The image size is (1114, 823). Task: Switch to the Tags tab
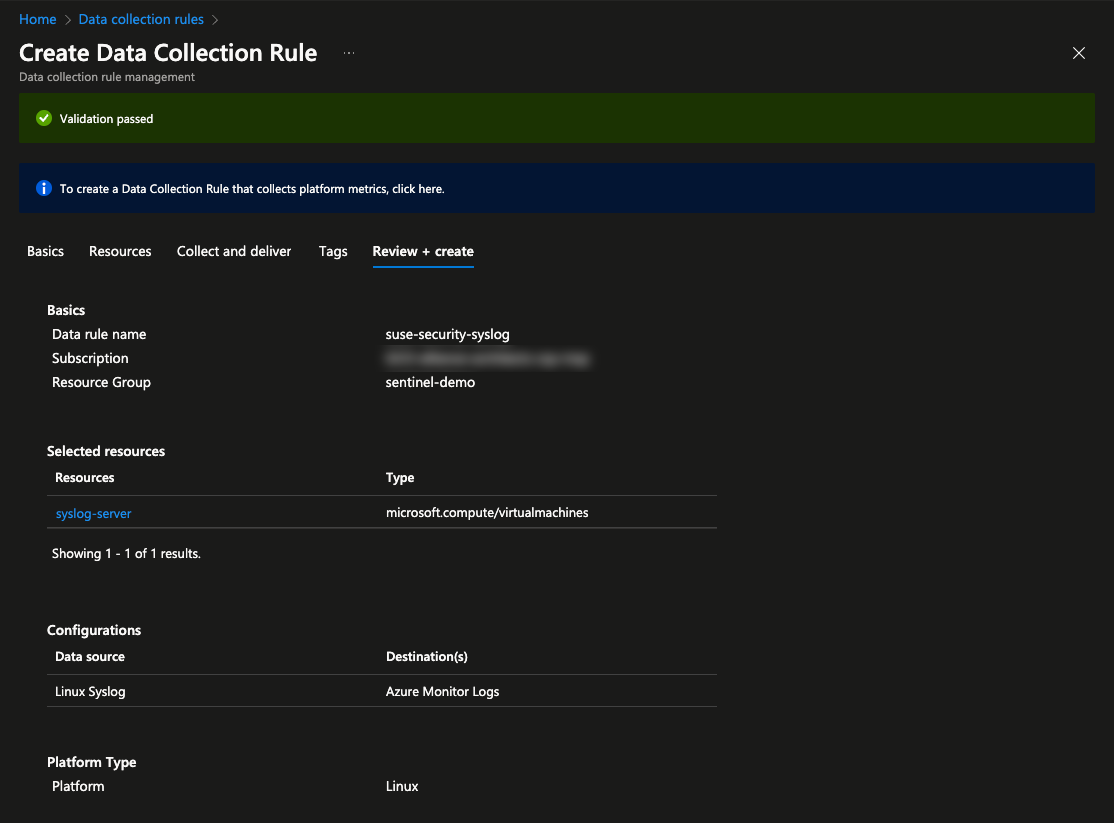tap(332, 251)
